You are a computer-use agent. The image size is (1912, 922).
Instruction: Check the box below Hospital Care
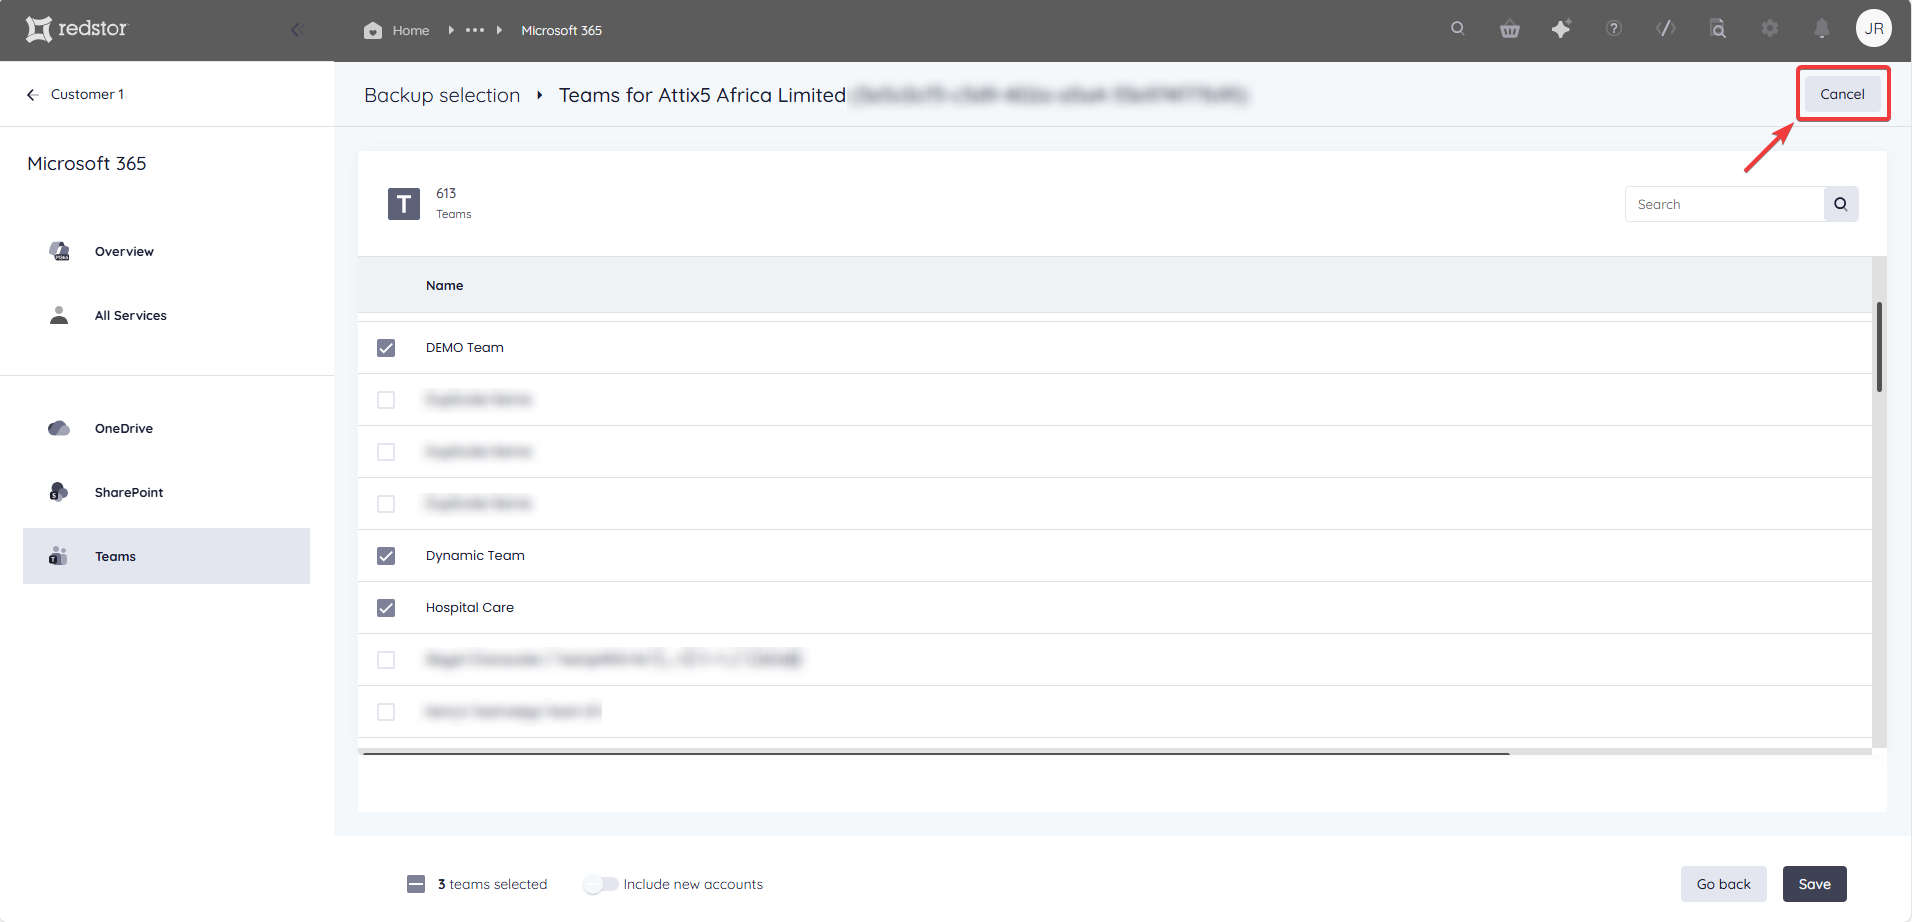pos(386,660)
